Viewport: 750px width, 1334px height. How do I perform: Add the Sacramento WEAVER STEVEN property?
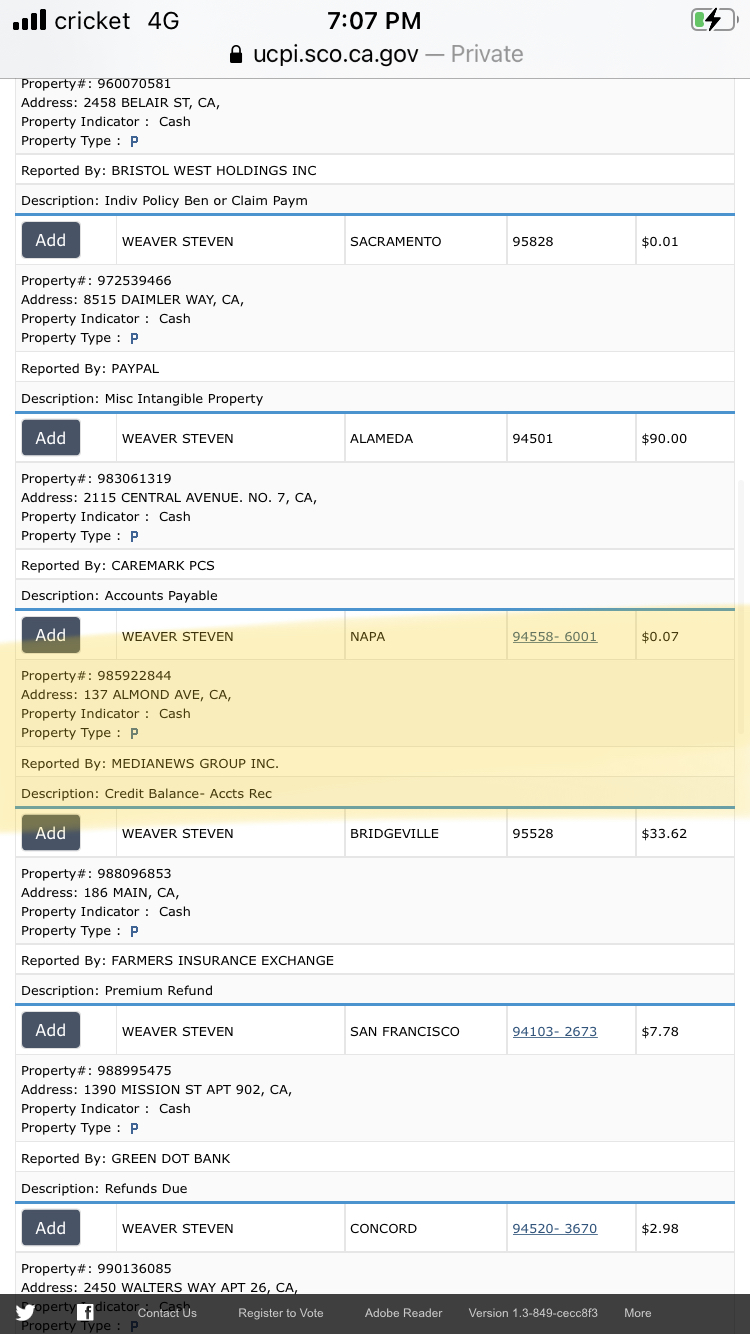point(51,241)
